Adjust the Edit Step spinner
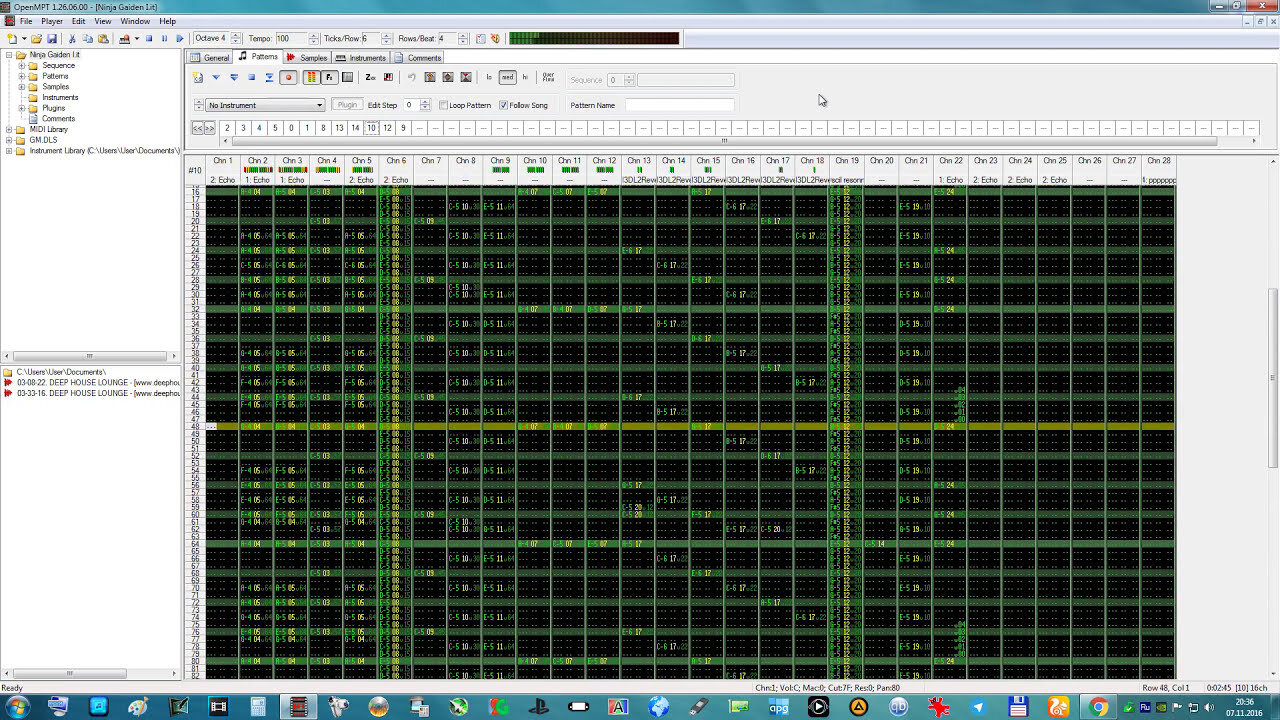The height and width of the screenshot is (720, 1280). coord(425,105)
